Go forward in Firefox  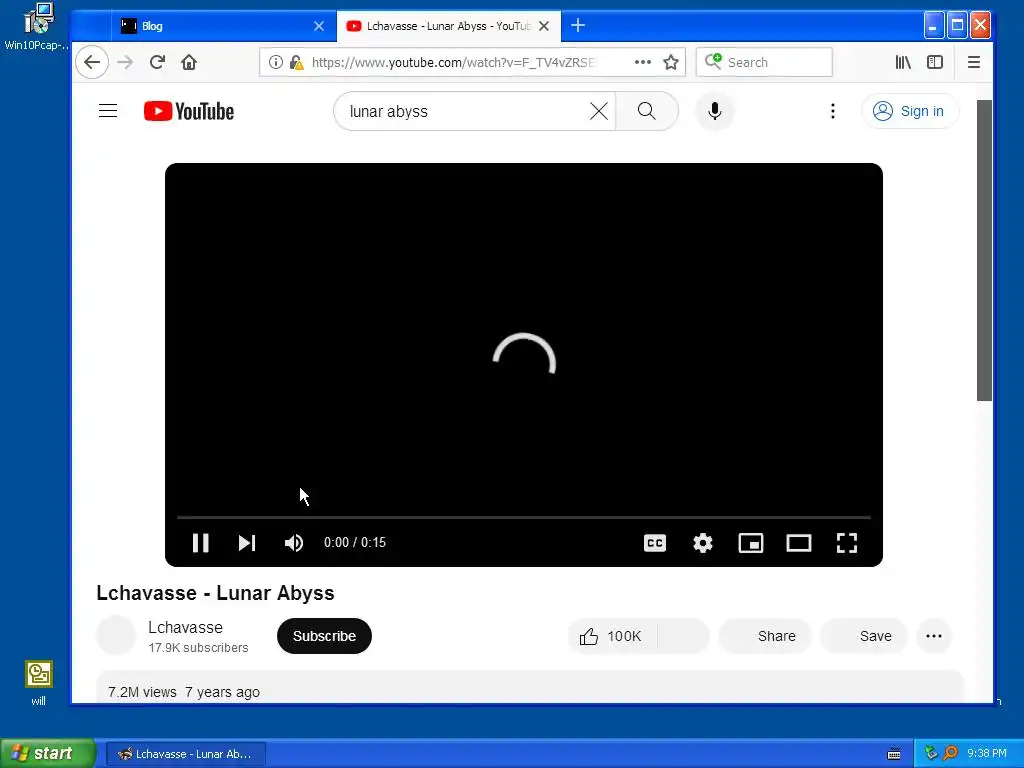[125, 62]
